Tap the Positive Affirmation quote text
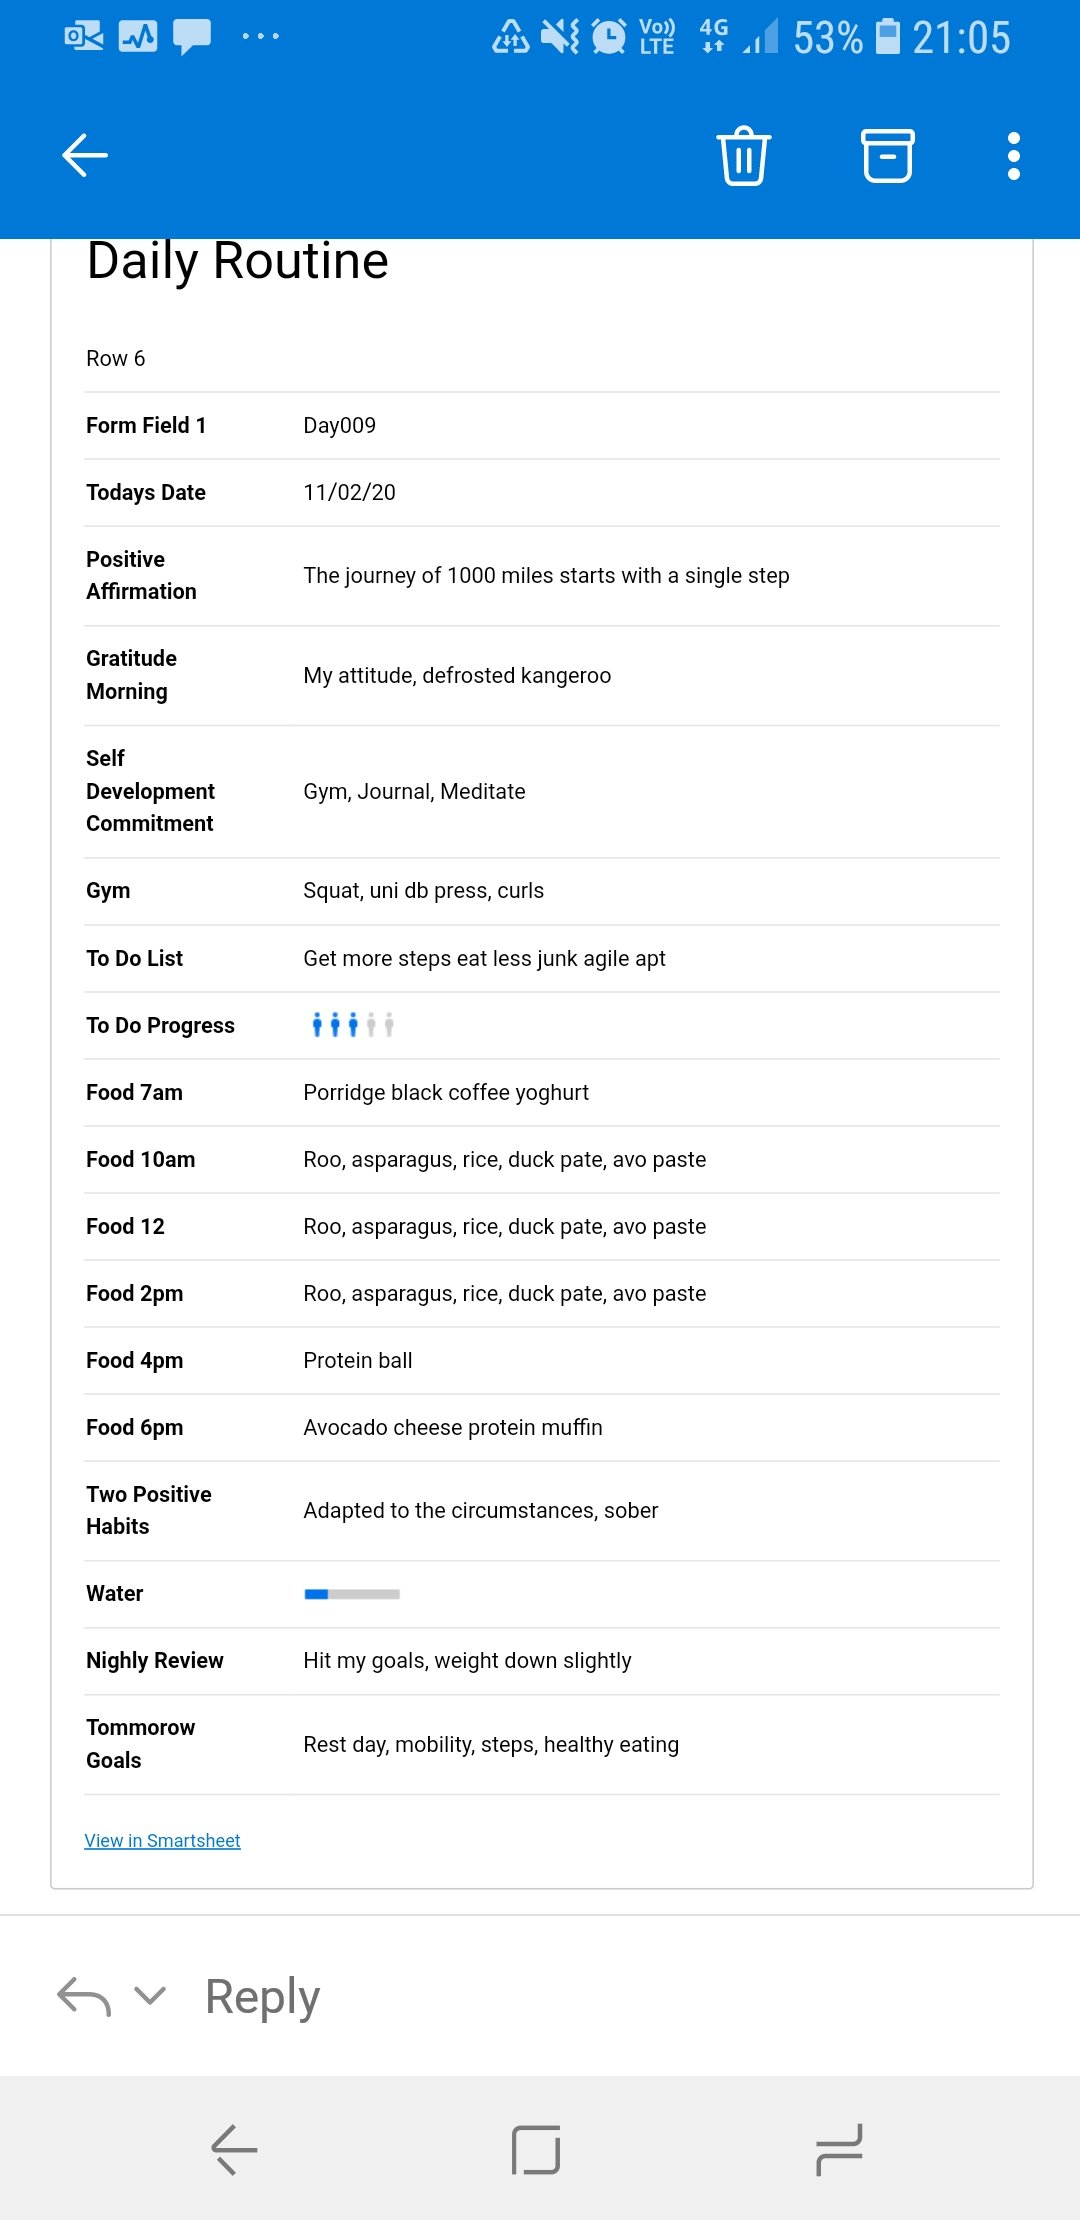Image resolution: width=1080 pixels, height=2220 pixels. pyautogui.click(x=546, y=576)
